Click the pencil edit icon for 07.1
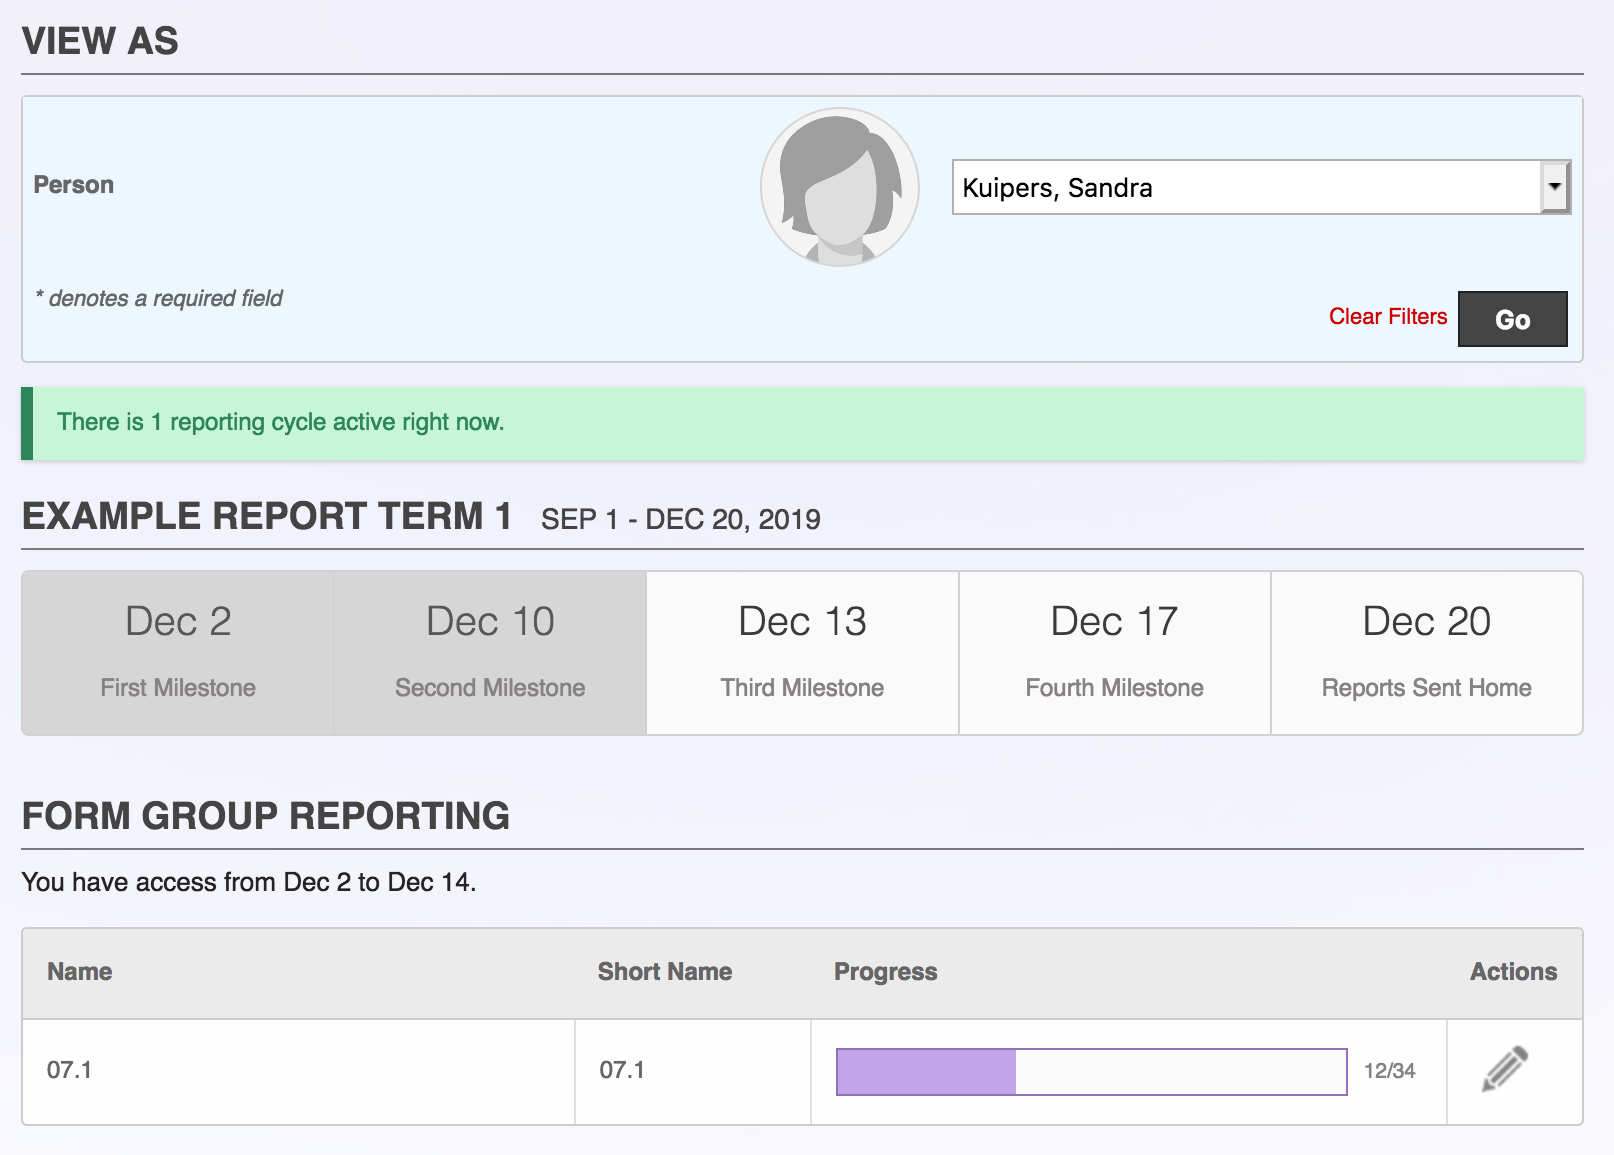The image size is (1614, 1155). coord(1504,1069)
